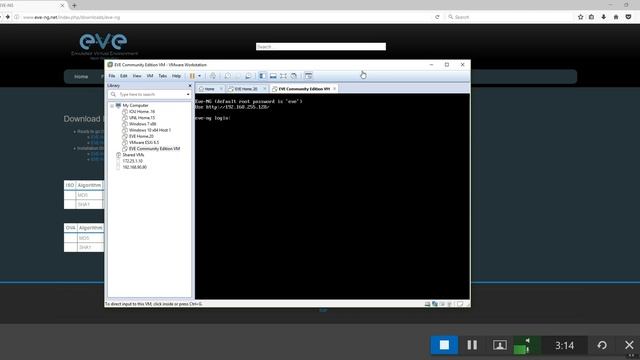Viewport: 640px width, 360px height.
Task: Close the EVE Community Edition VM tab
Action: (334, 89)
